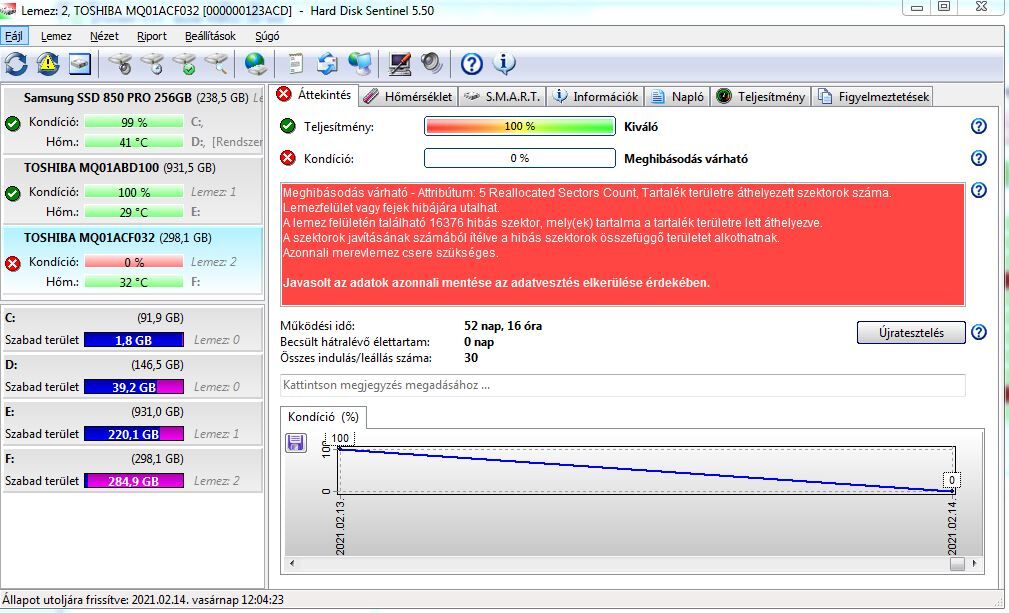The image size is (1009, 613).
Task: Click the graph scrollbar left arrow
Action: click(x=292, y=563)
